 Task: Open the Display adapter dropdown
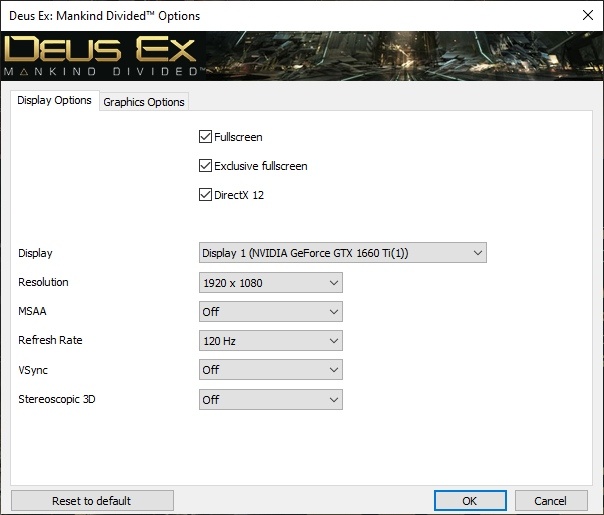pos(342,253)
